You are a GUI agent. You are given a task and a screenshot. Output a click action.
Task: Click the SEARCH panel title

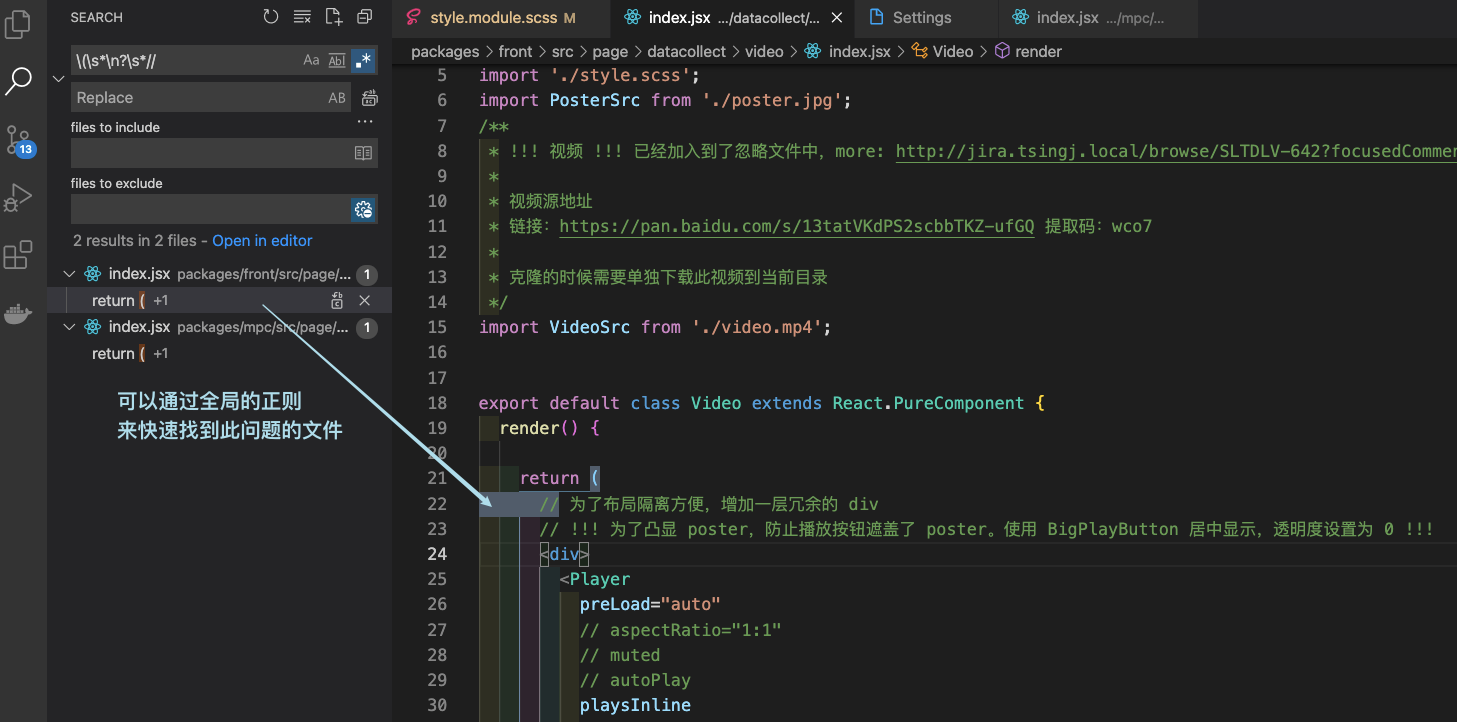(97, 17)
